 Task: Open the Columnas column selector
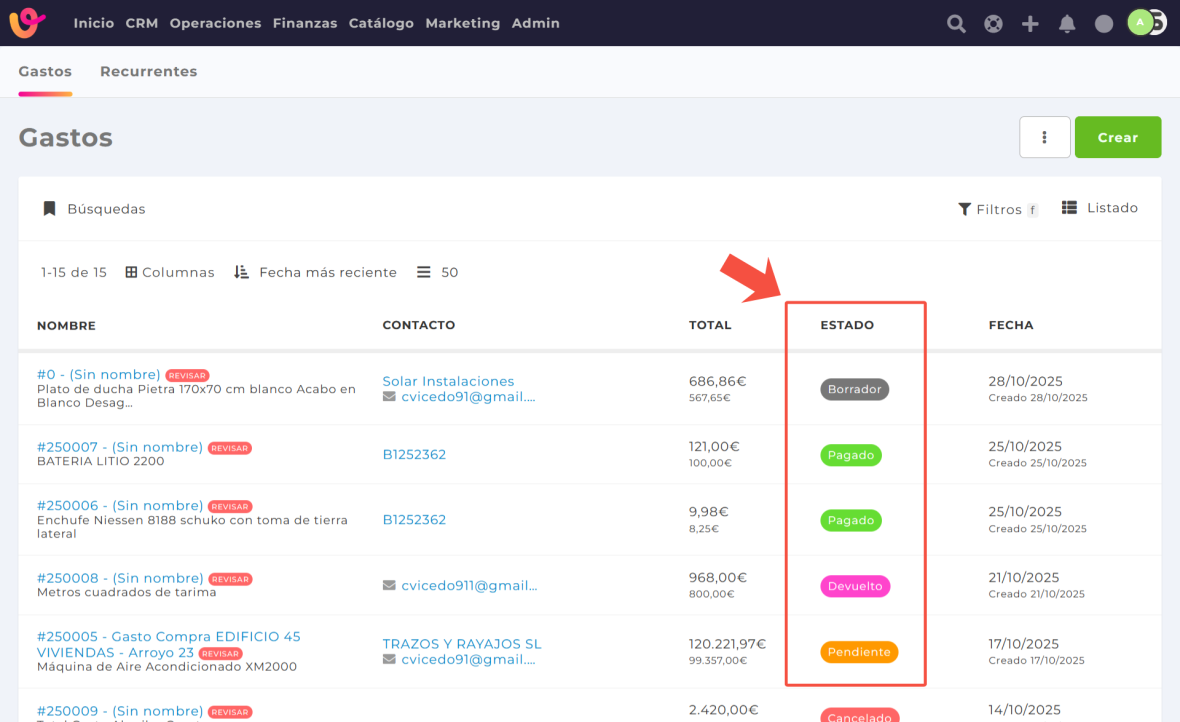pyautogui.click(x=170, y=272)
